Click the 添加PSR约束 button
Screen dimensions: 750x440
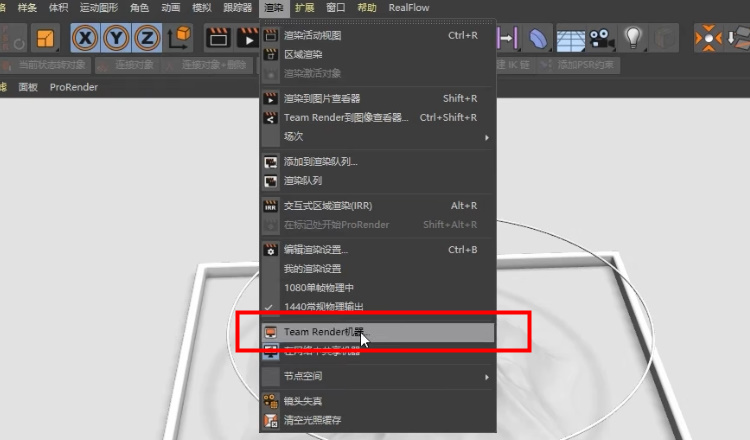[x=577, y=65]
